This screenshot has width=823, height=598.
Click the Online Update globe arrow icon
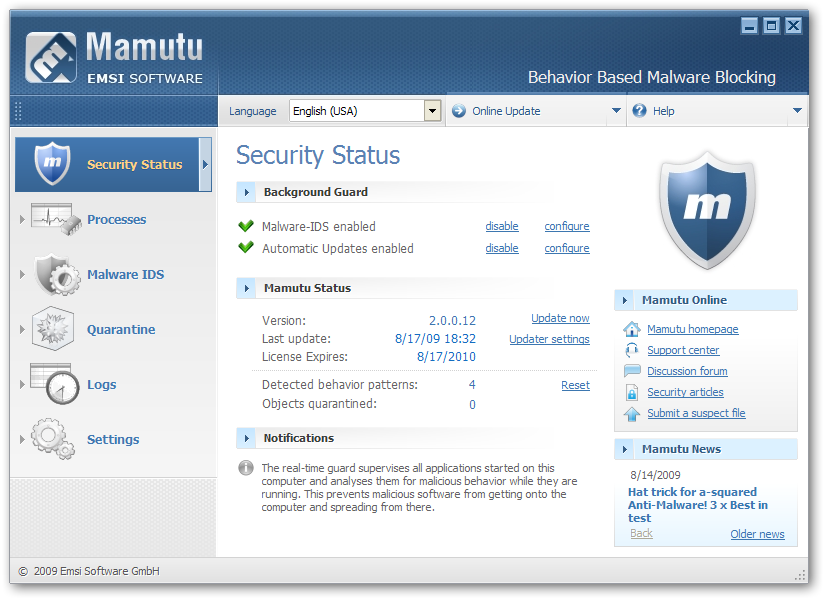tap(459, 111)
